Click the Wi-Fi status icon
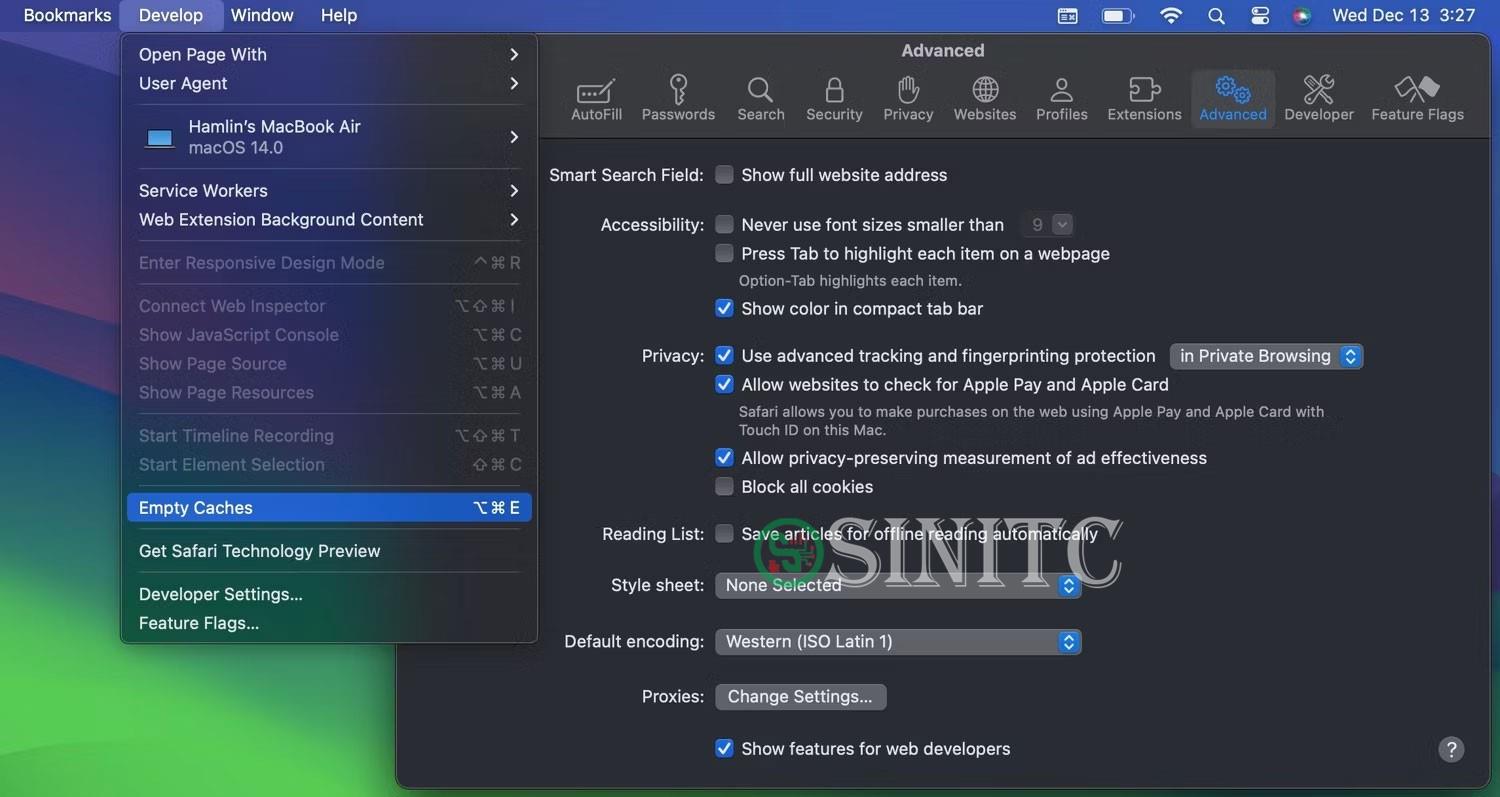1500x797 pixels. pyautogui.click(x=1171, y=15)
